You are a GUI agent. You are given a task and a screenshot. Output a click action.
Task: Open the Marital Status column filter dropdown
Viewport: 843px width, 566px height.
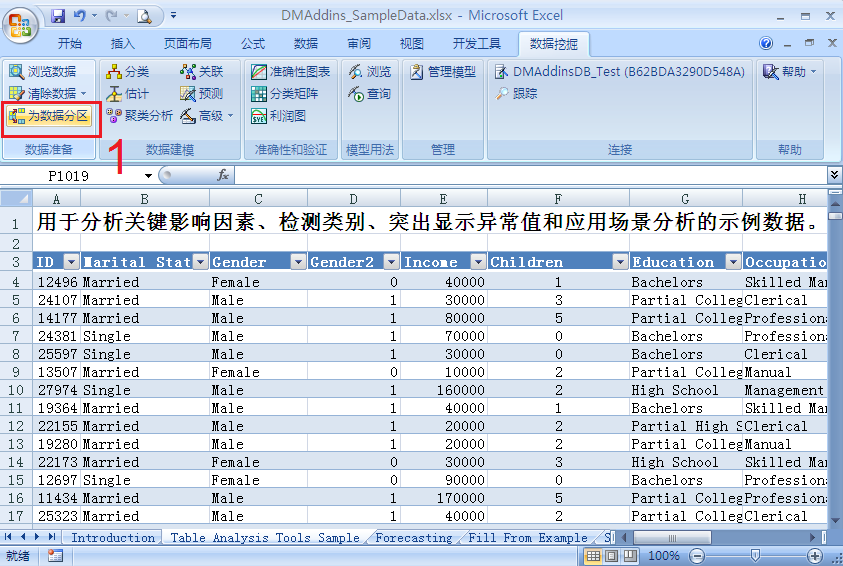[x=200, y=262]
